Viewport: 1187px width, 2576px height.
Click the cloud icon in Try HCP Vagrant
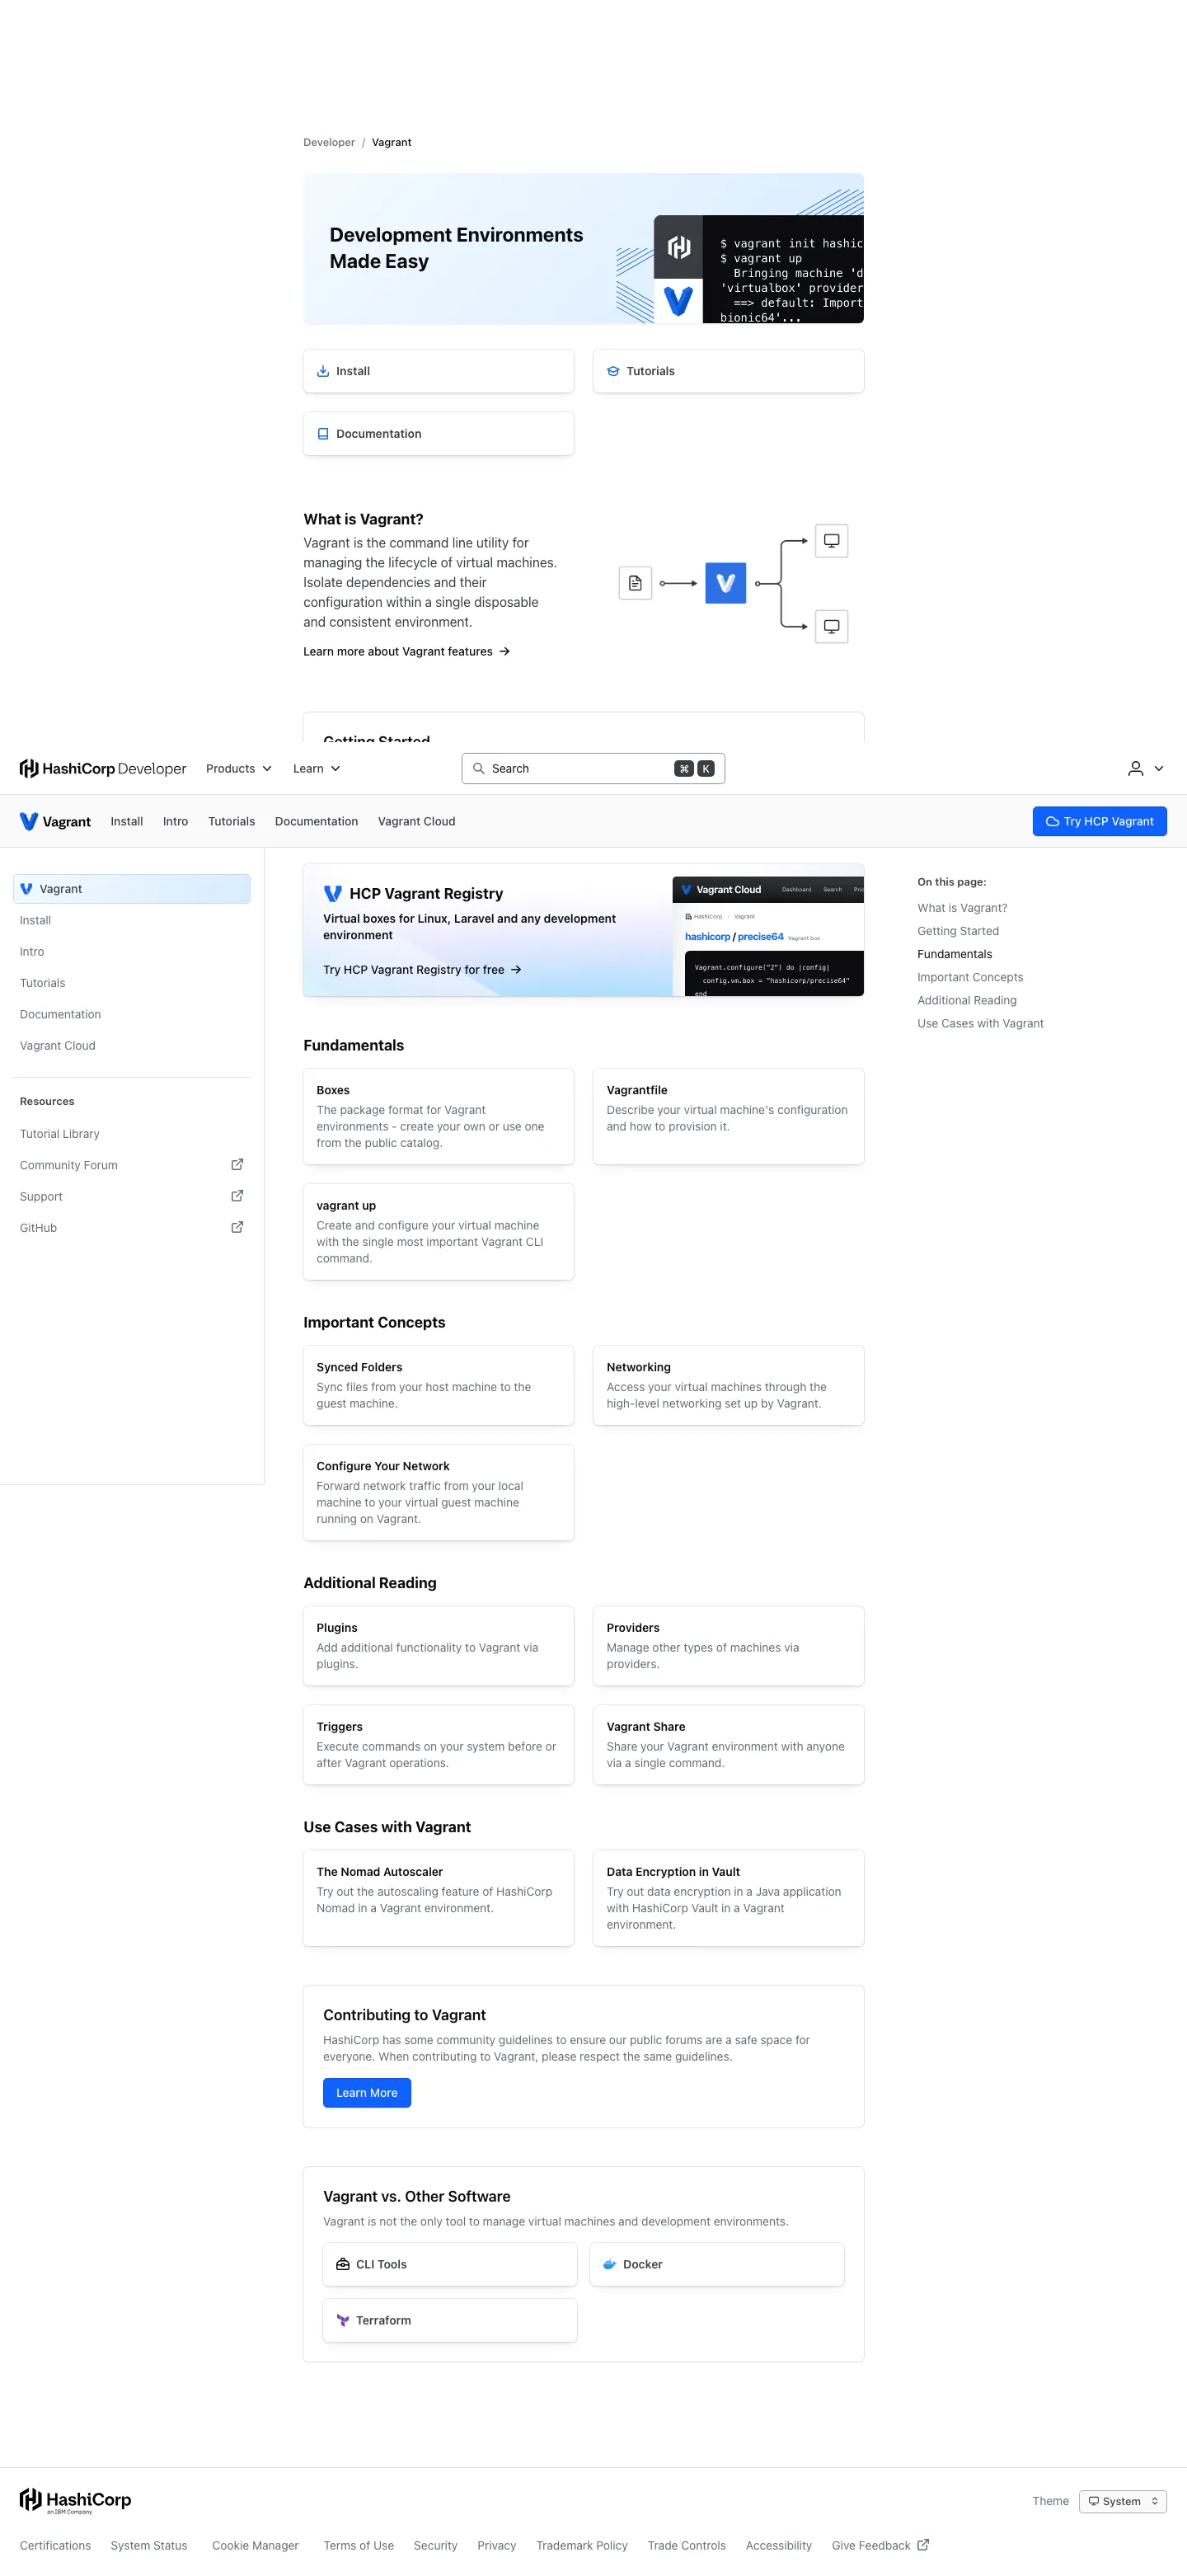pyautogui.click(x=1052, y=821)
